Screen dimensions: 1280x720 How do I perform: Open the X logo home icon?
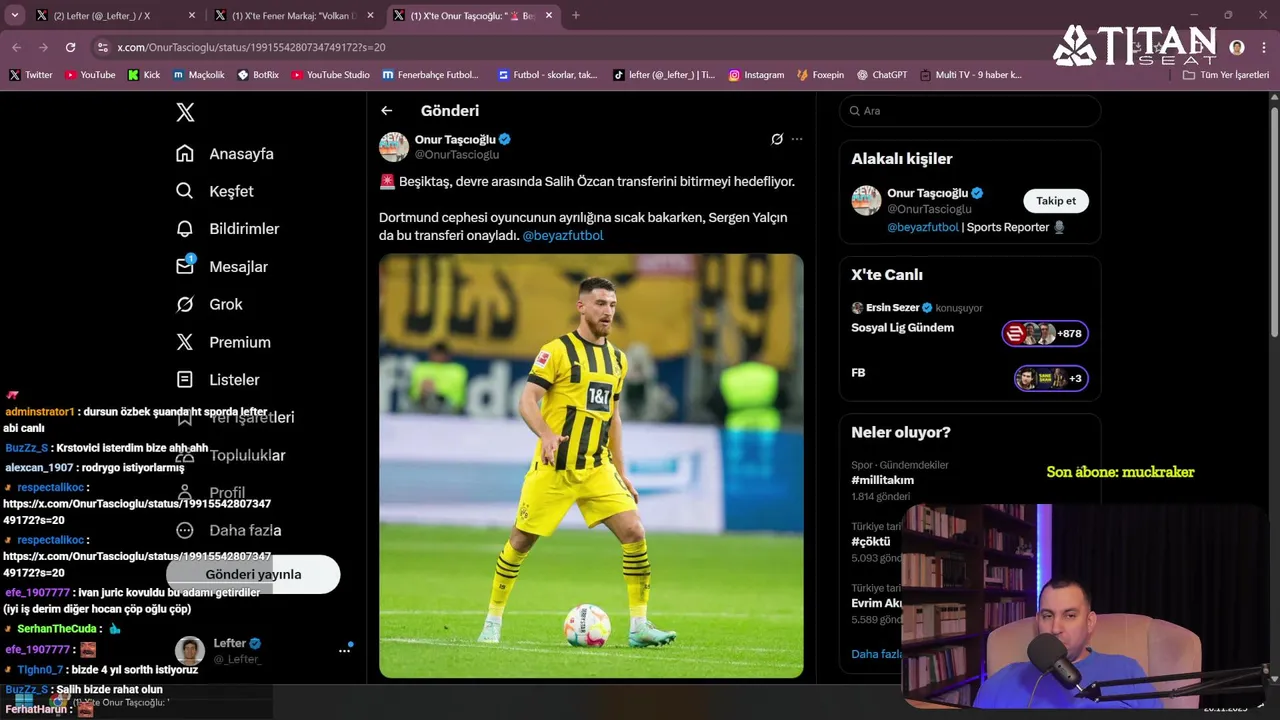pos(185,112)
